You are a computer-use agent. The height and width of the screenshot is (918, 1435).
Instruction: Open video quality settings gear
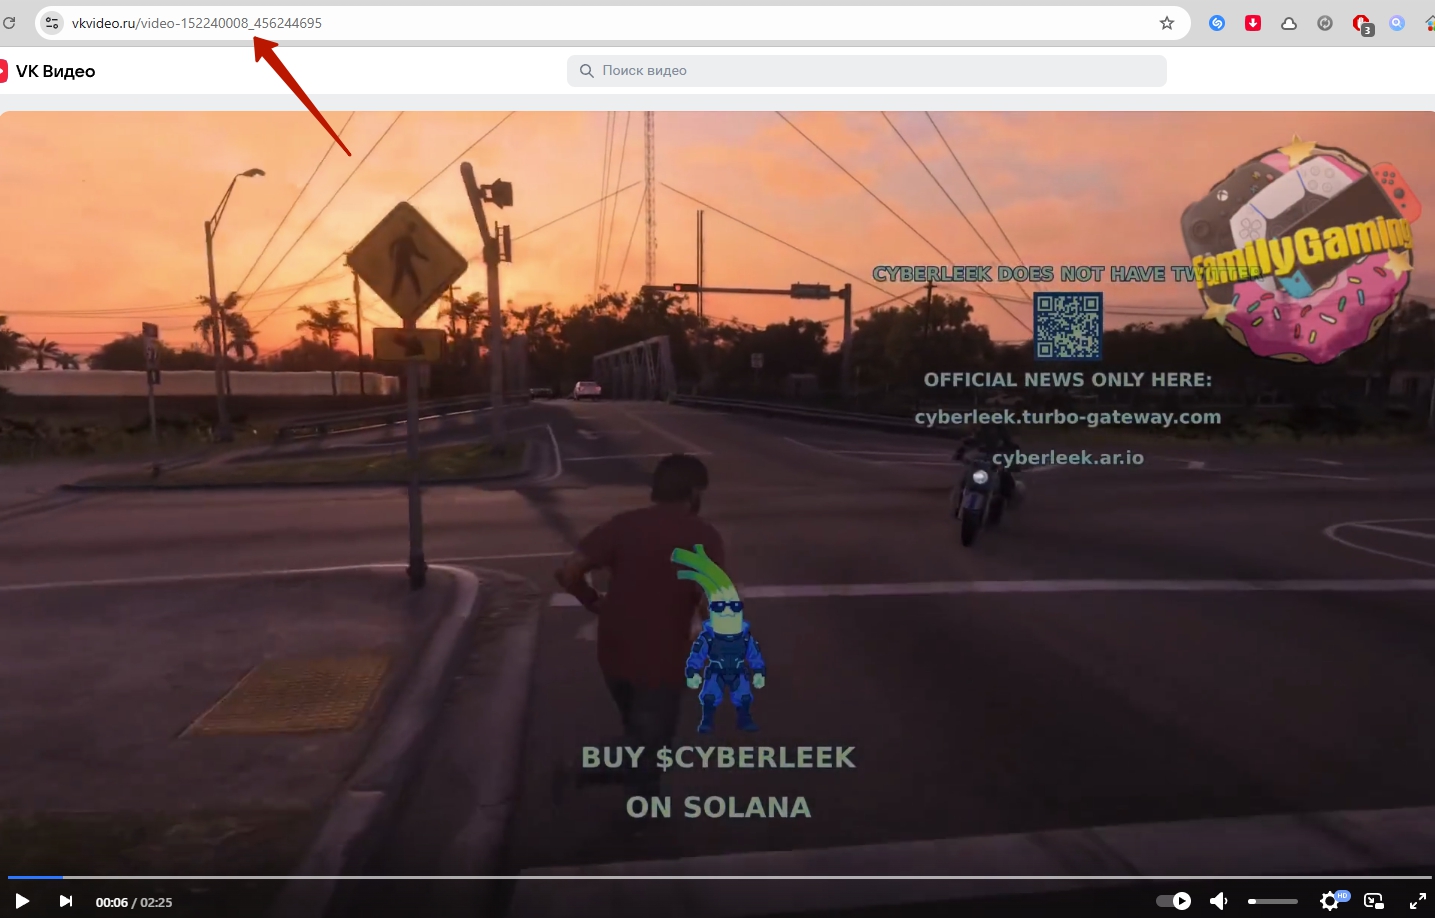[x=1329, y=901]
